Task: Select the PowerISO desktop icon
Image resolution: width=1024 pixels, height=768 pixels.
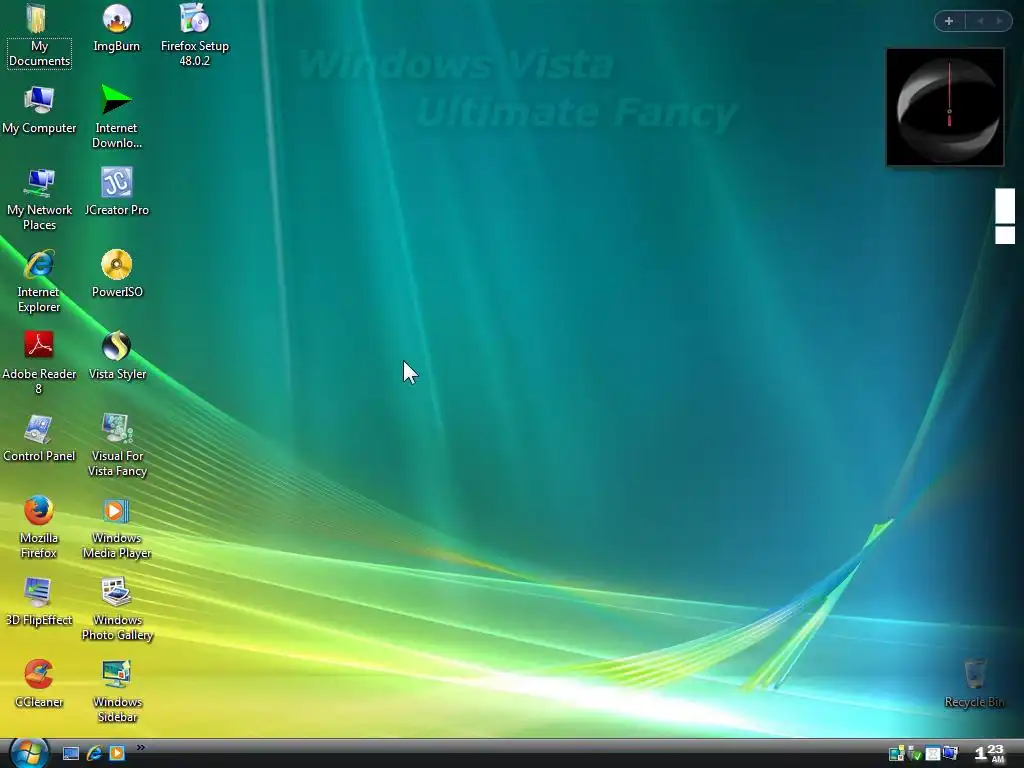Action: pos(116,274)
